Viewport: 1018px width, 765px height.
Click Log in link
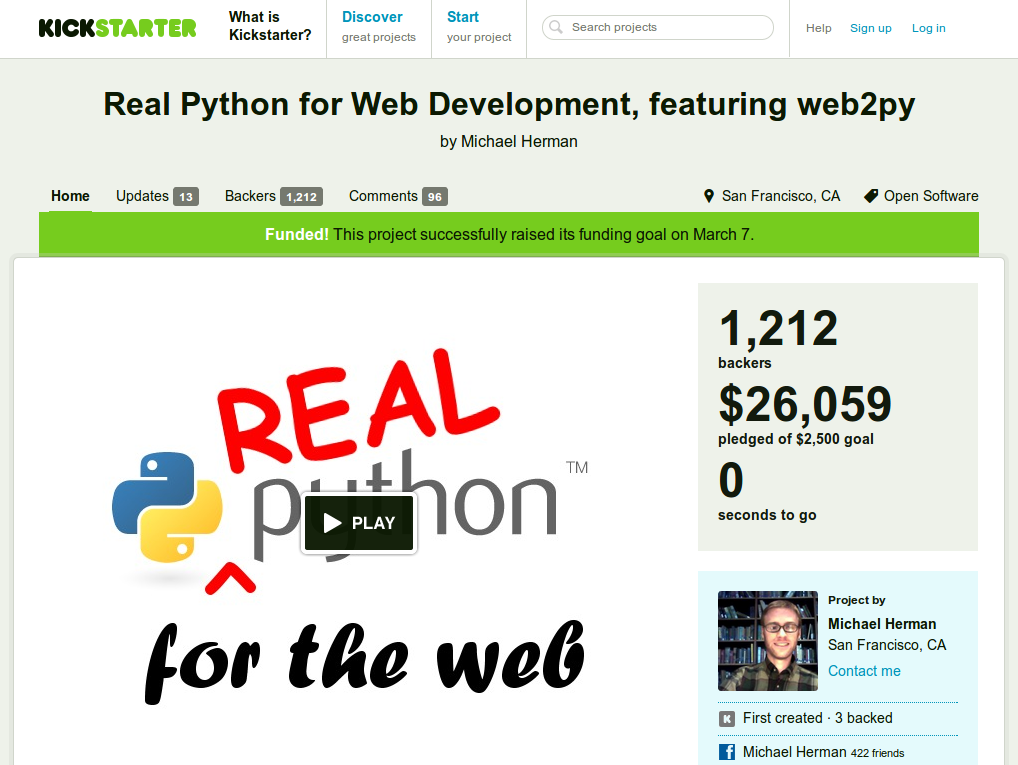[x=928, y=28]
